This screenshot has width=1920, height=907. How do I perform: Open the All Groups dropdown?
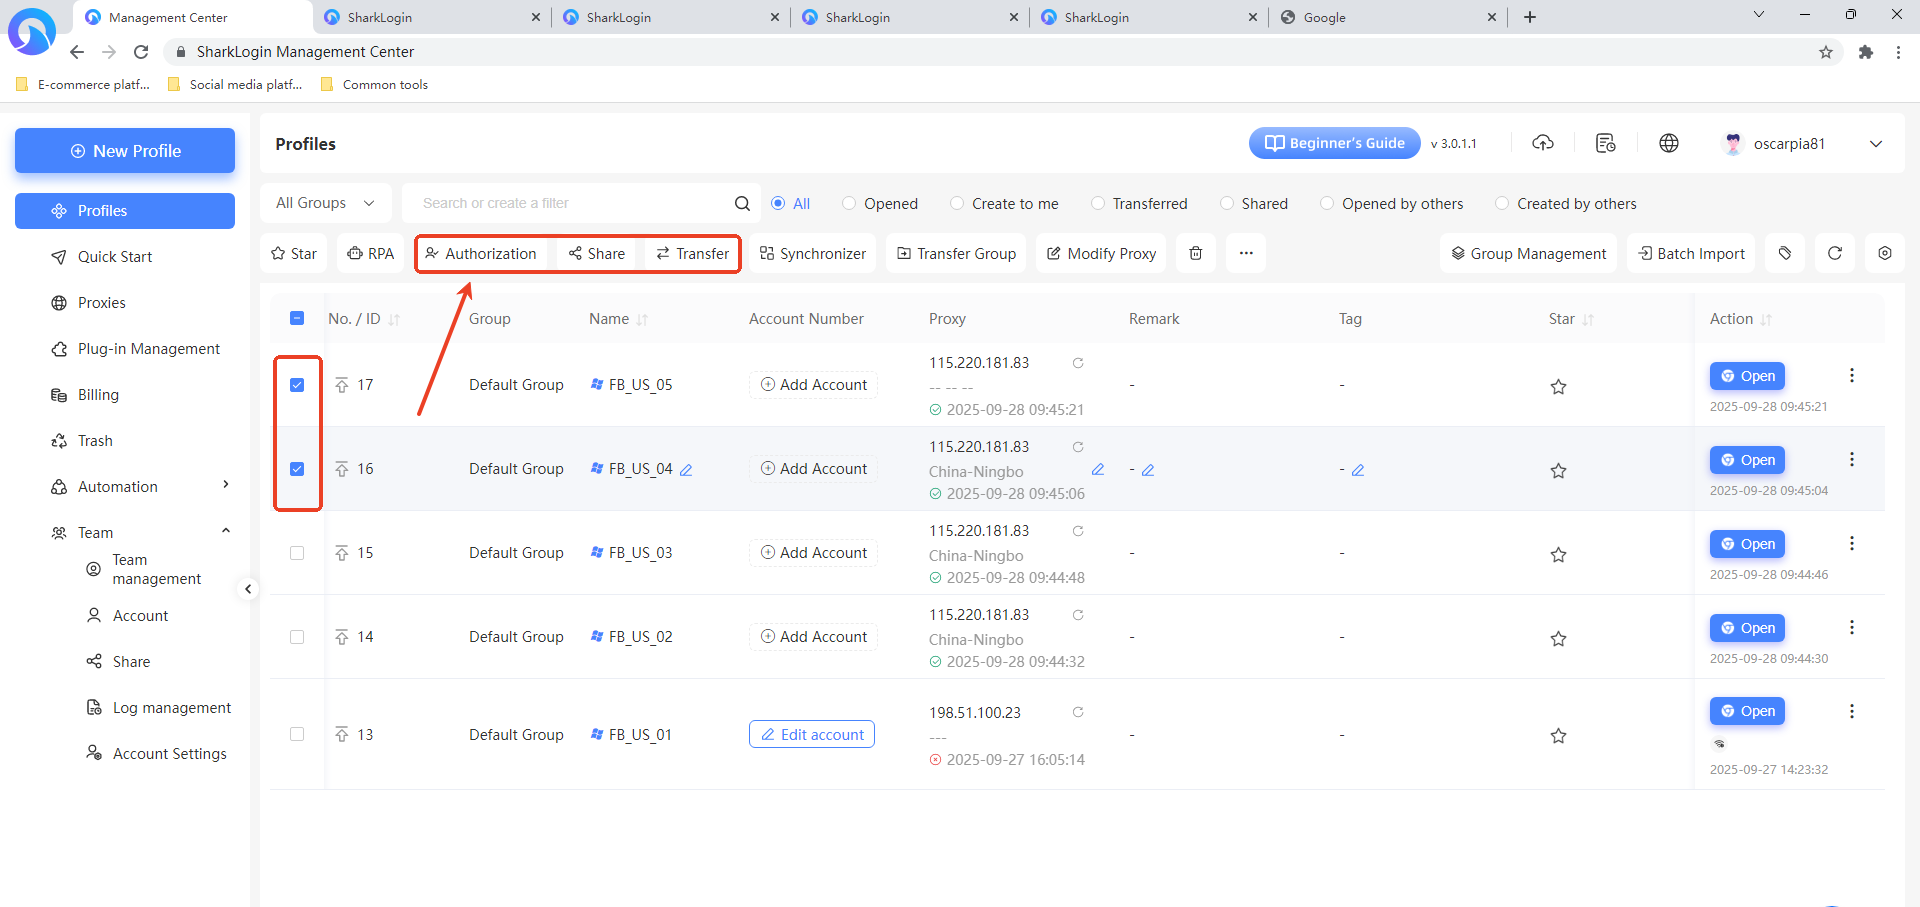pos(325,203)
